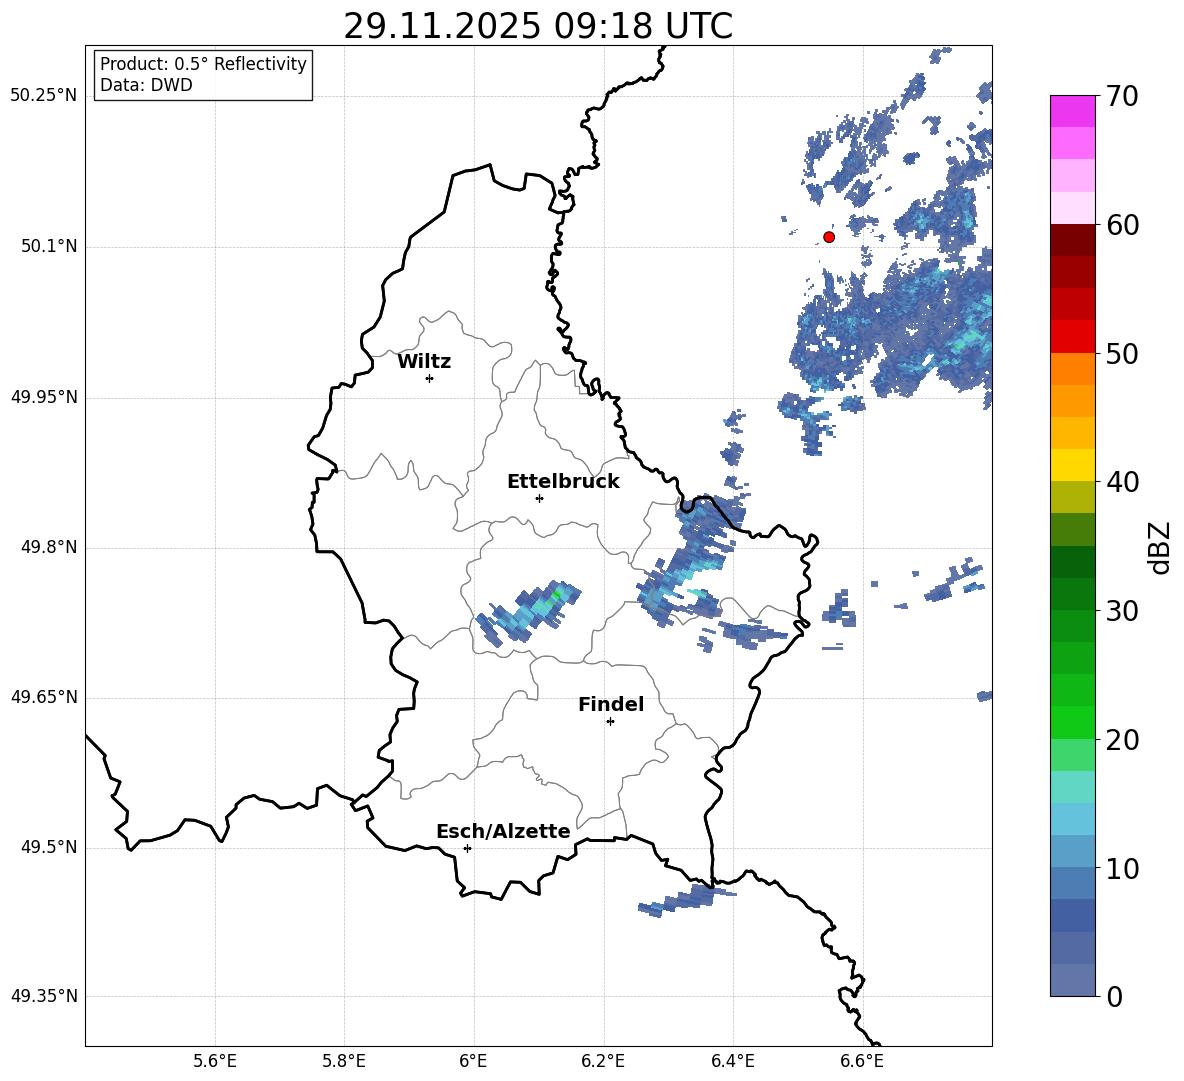Select the Findel city label

click(x=611, y=704)
